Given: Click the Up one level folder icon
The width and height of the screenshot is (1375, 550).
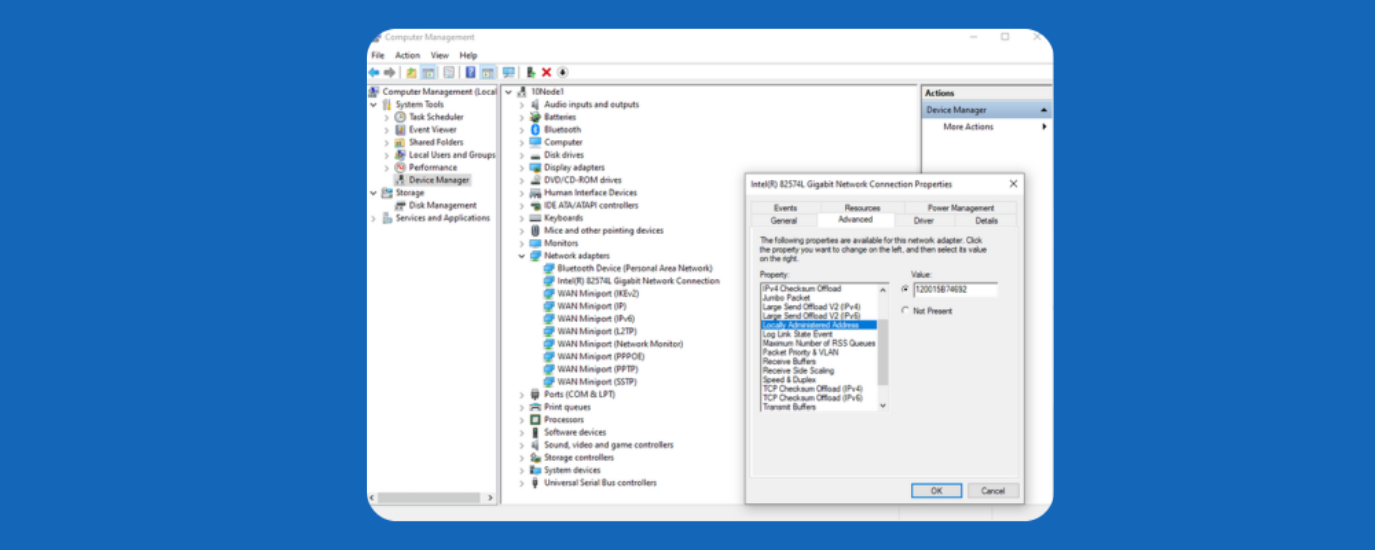Looking at the screenshot, I should (x=411, y=73).
